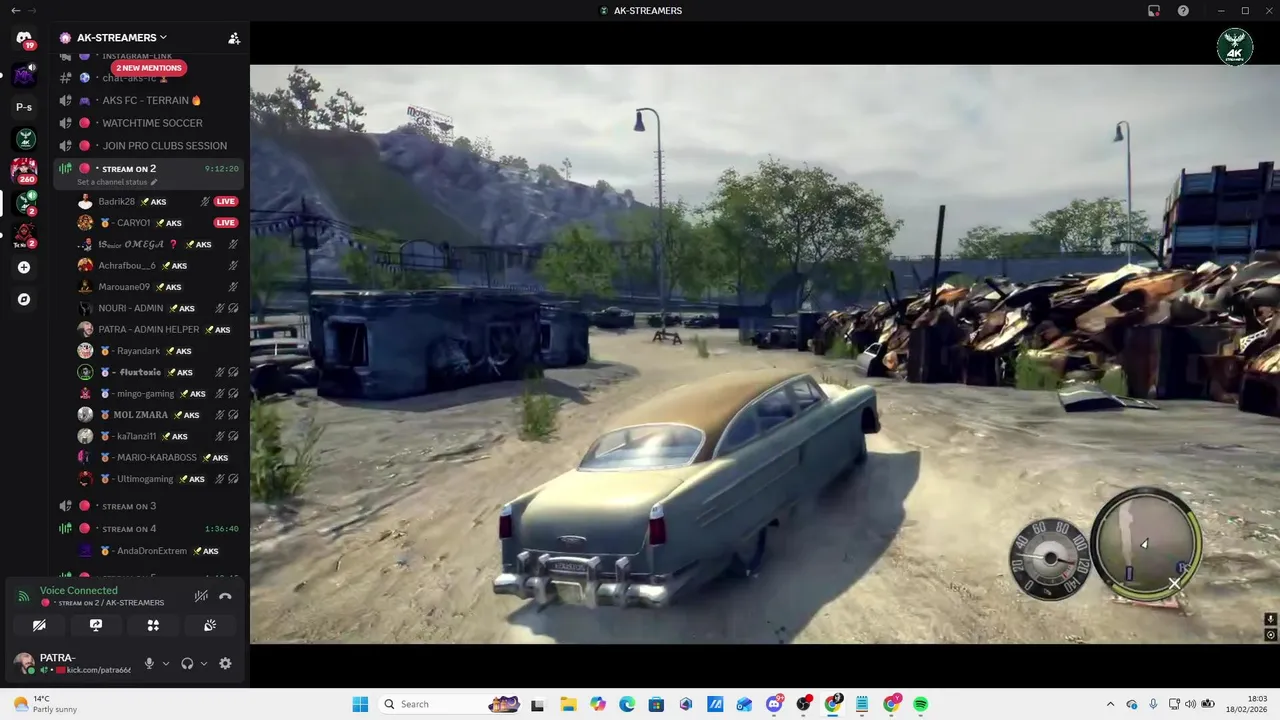Click user MOL ZMARA in voice list
Screen dimensions: 1280x720
[160, 415]
